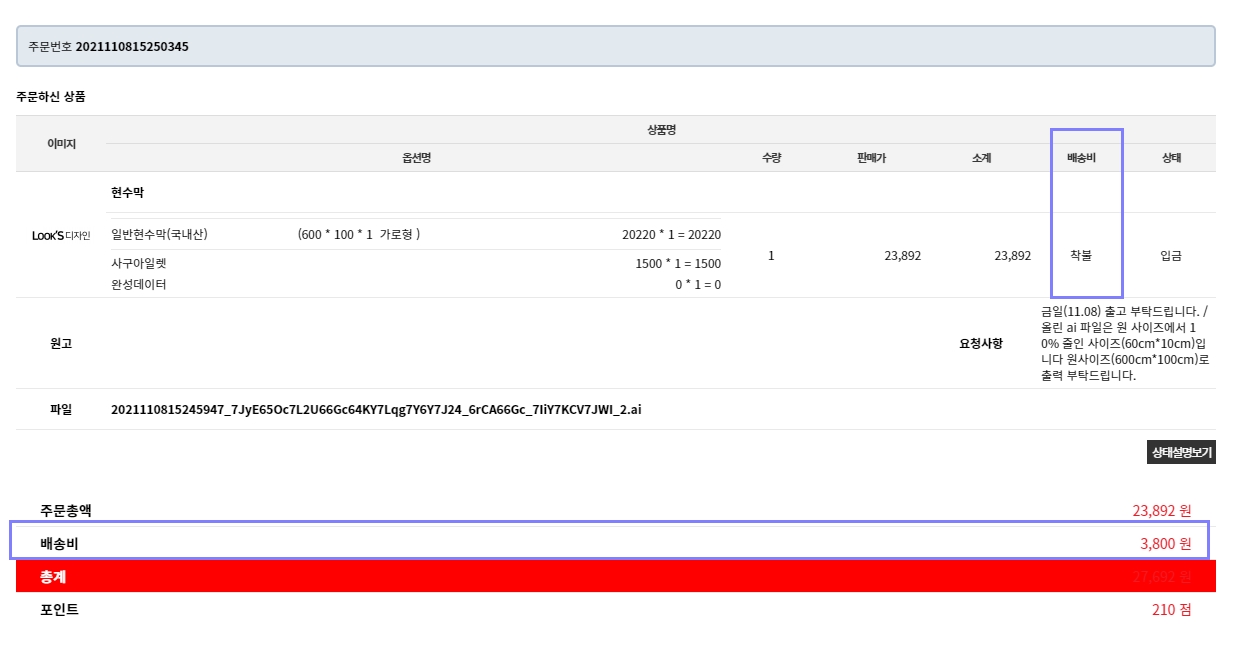The height and width of the screenshot is (651, 1233).
Task: Click the 판매가 column header
Action: tap(872, 158)
